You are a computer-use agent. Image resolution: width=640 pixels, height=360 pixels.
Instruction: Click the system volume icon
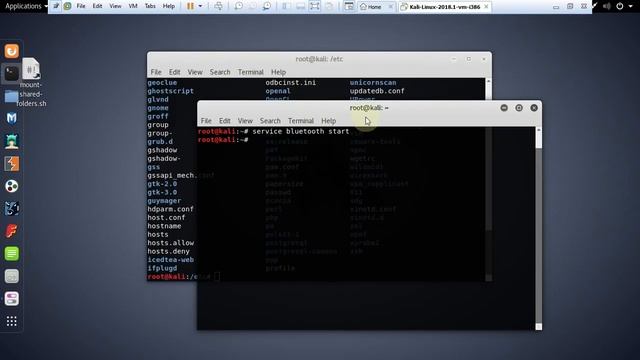tap(607, 6)
